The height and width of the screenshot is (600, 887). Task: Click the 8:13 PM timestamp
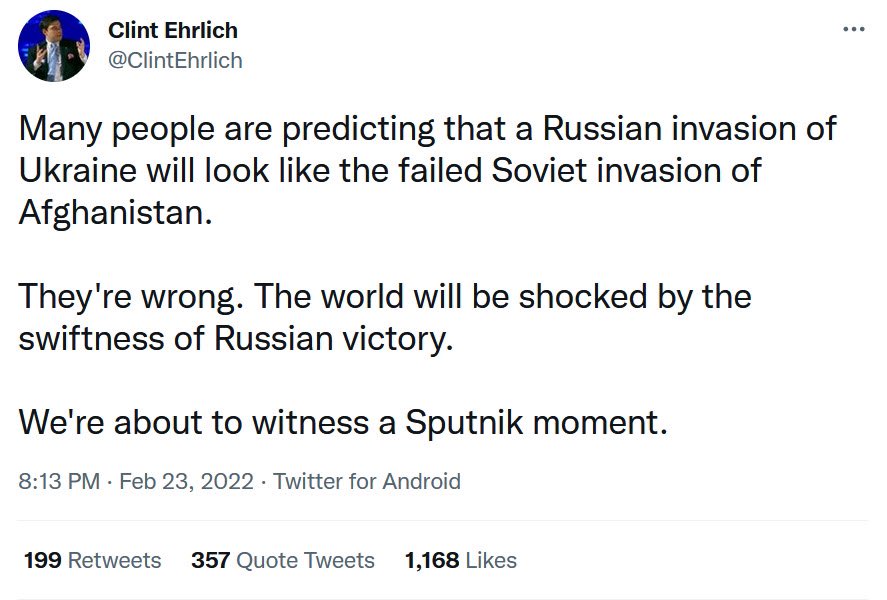59,481
